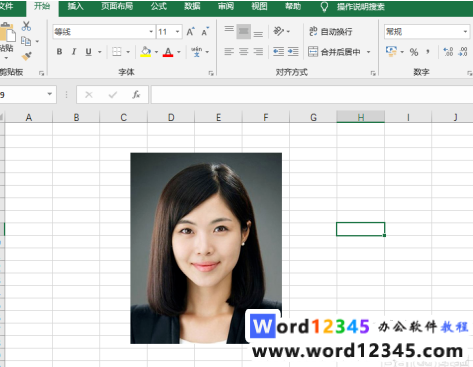The width and height of the screenshot is (473, 367).
Task: Open the font size dropdown
Action: [x=177, y=32]
